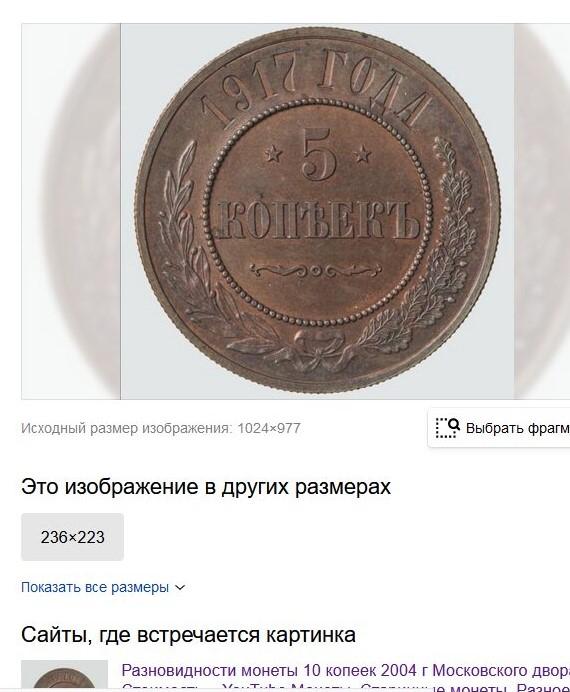Click the crop-selection icon beside Выбрать фрагмент

click(447, 428)
